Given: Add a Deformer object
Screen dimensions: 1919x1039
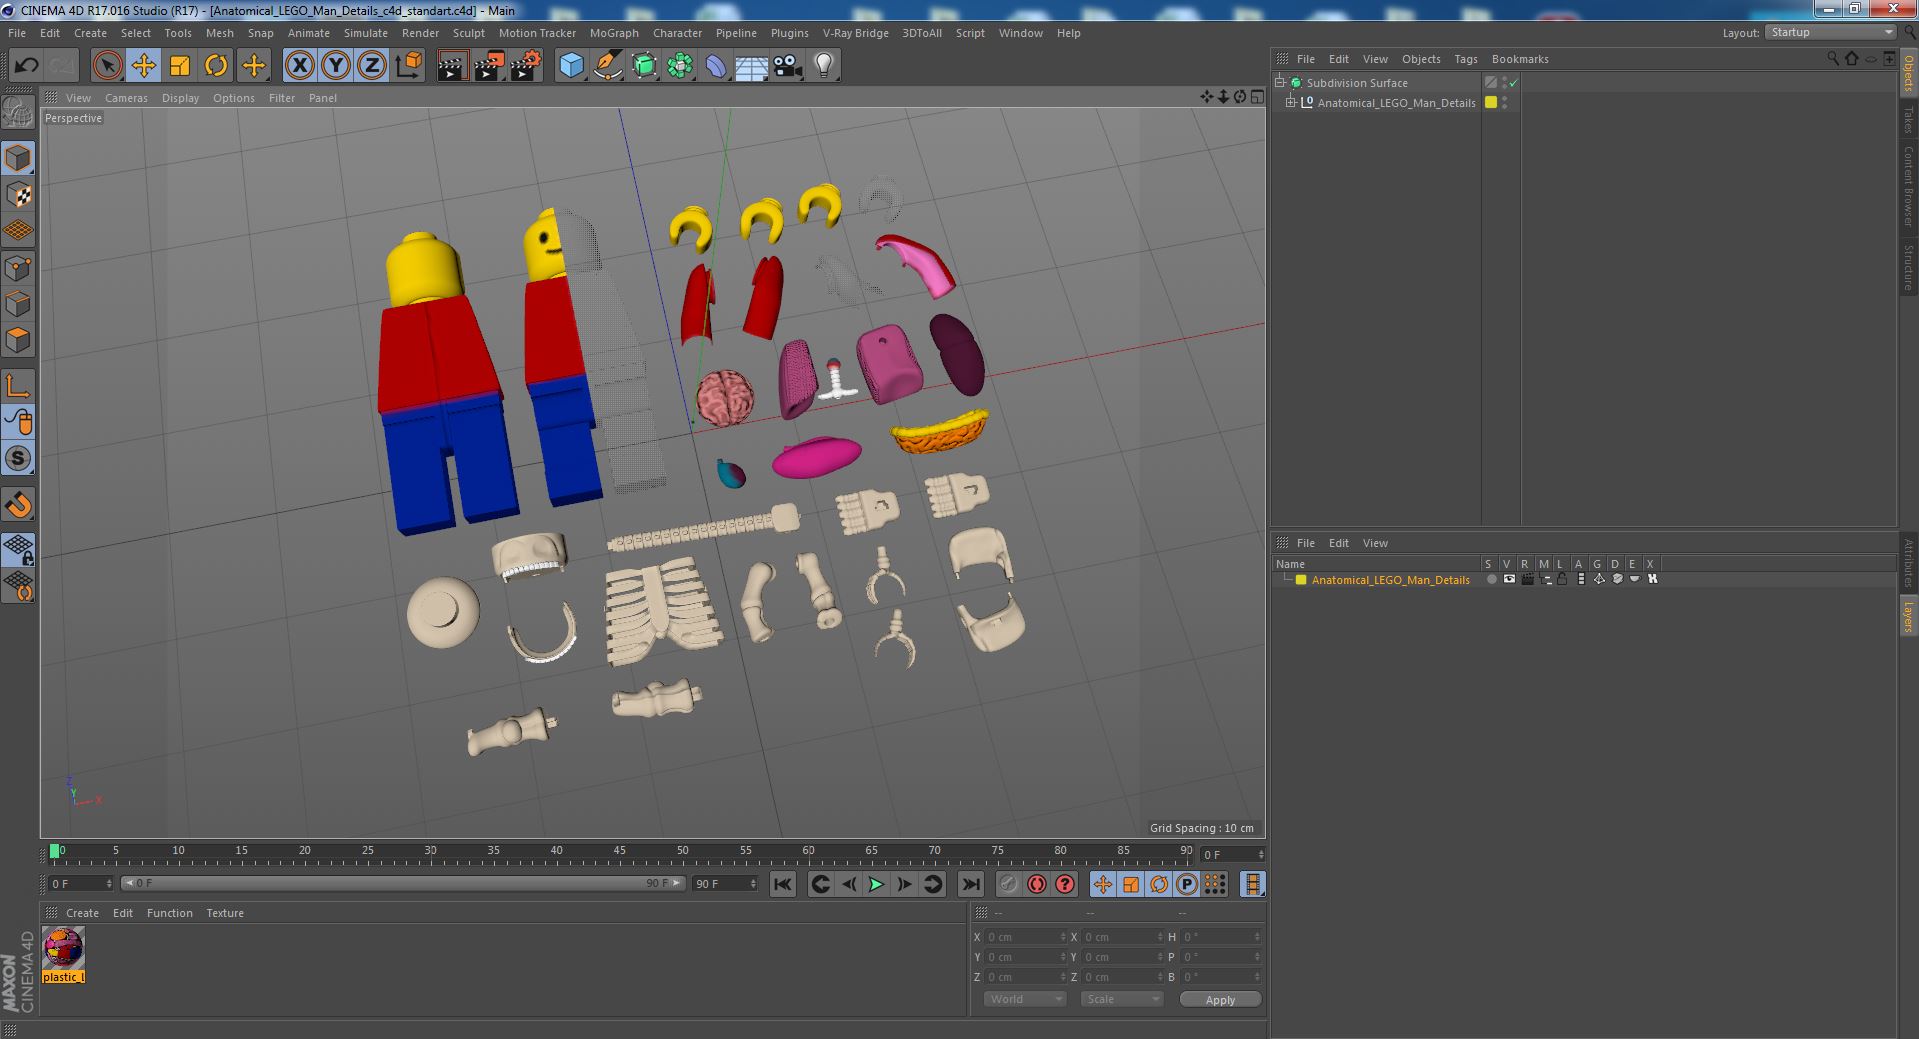Looking at the screenshot, I should [x=716, y=66].
